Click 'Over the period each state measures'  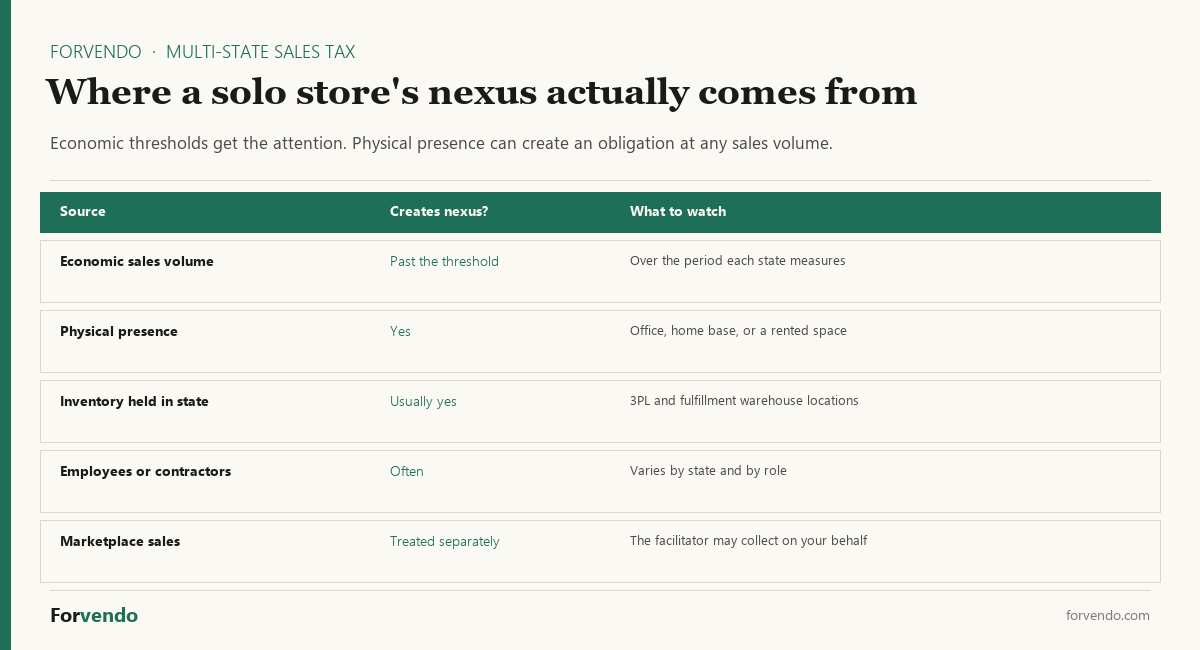[738, 260]
